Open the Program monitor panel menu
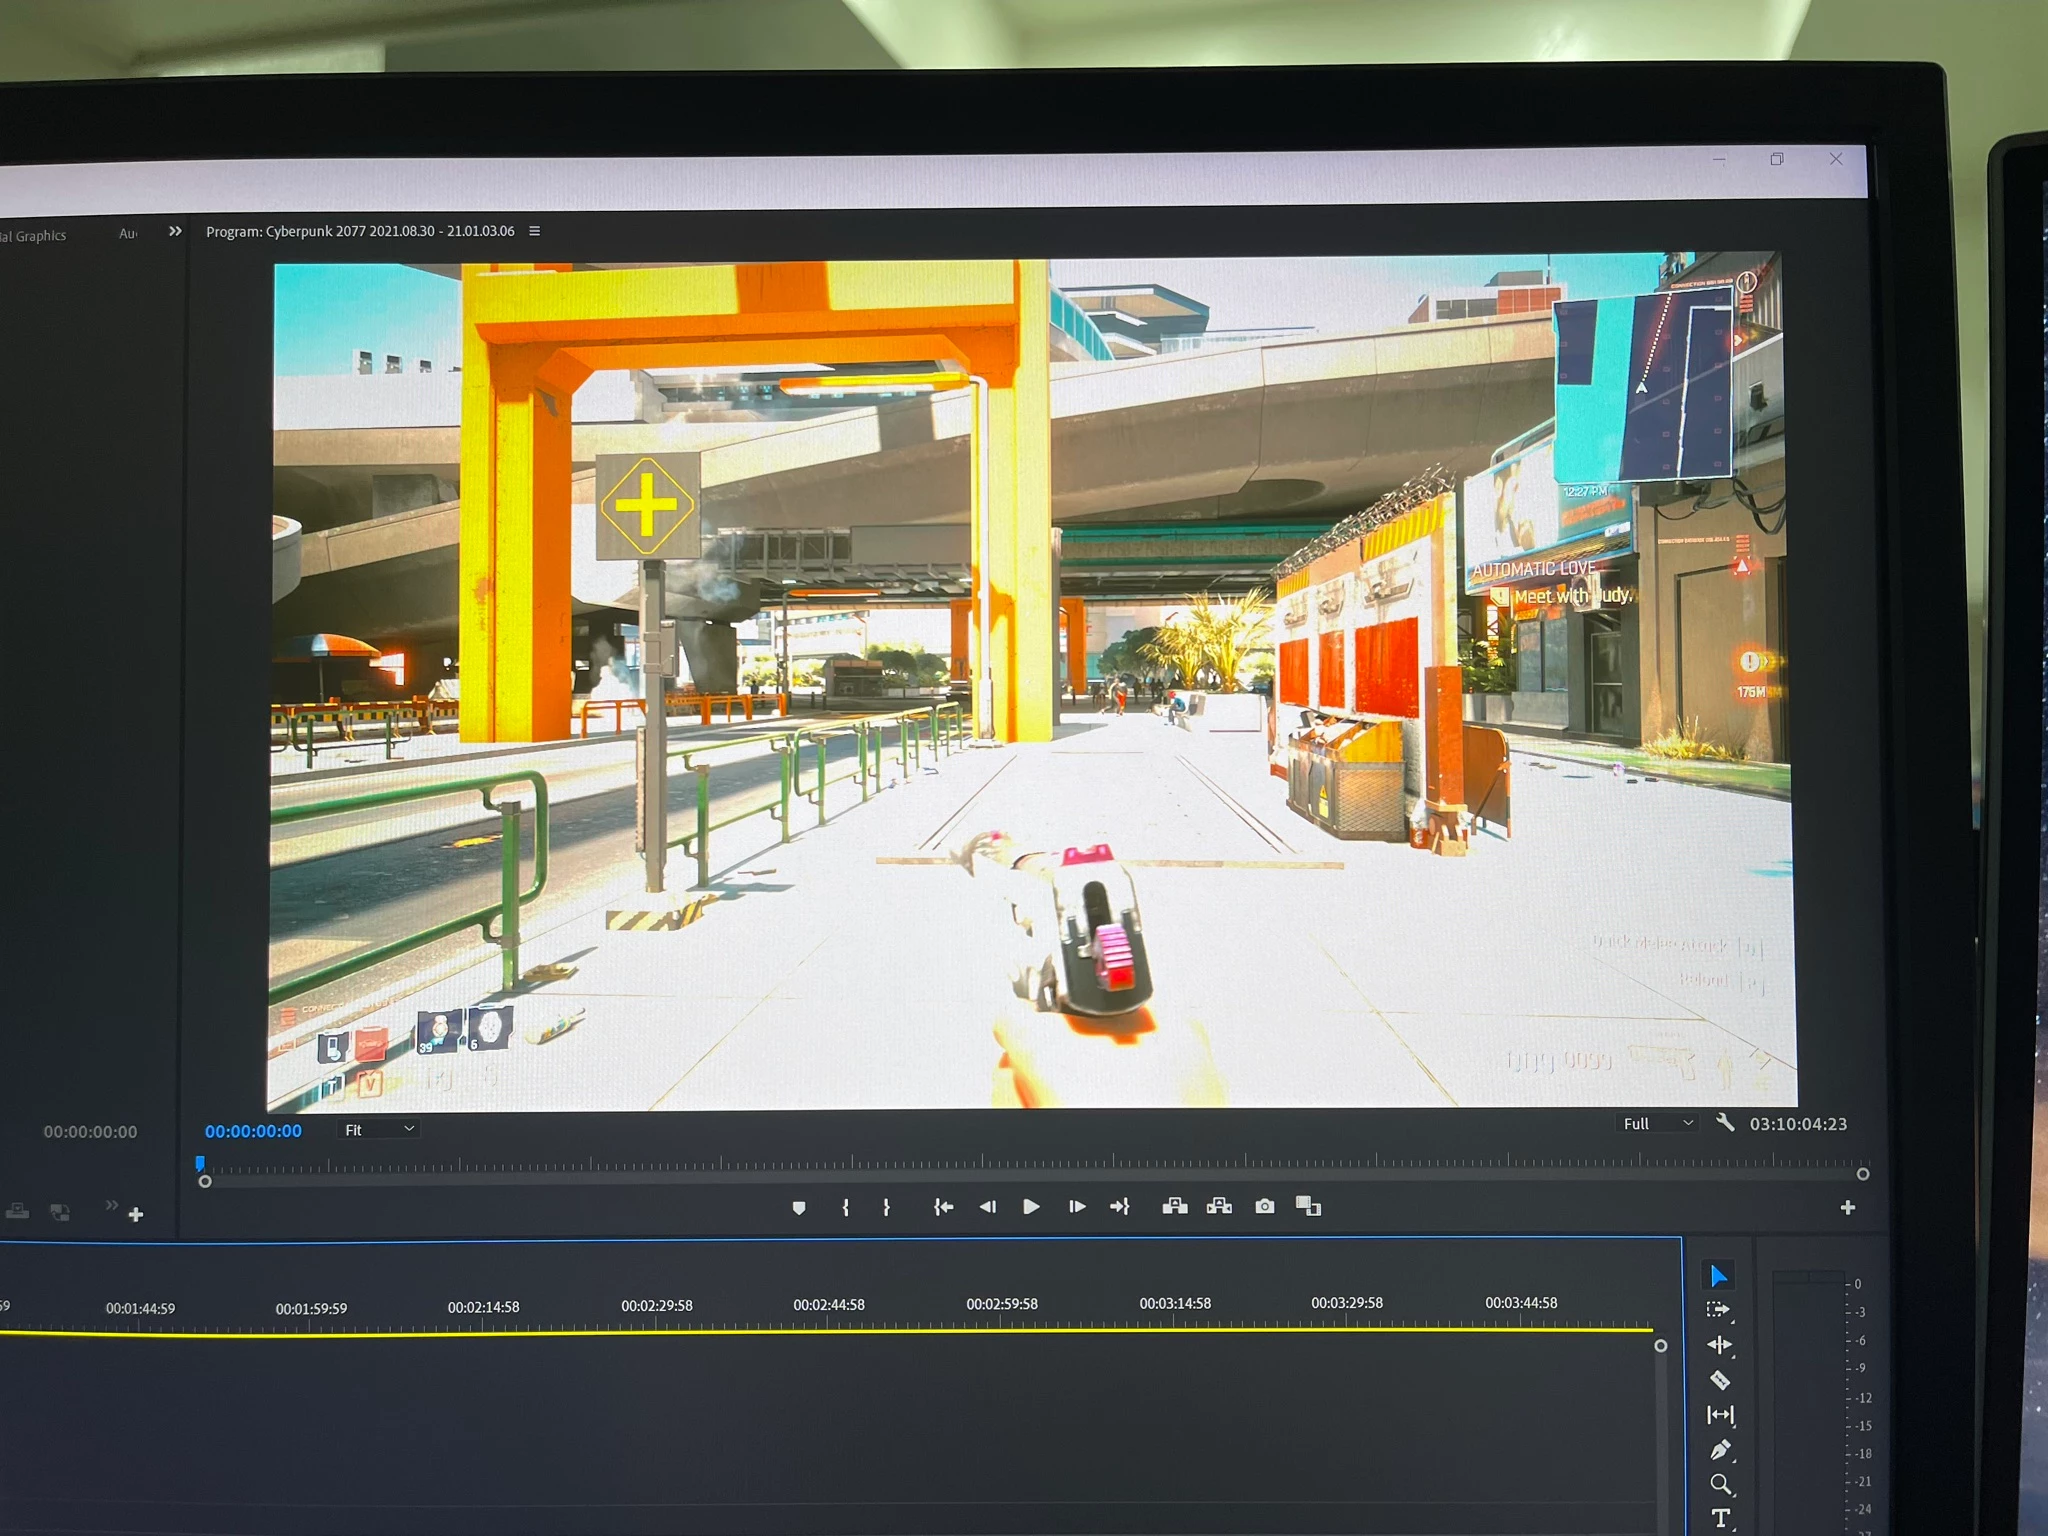2048x1536 pixels. click(535, 231)
